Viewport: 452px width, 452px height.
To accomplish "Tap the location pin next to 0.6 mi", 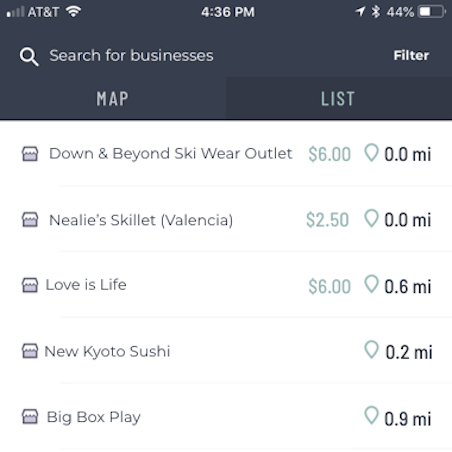I will coord(371,284).
